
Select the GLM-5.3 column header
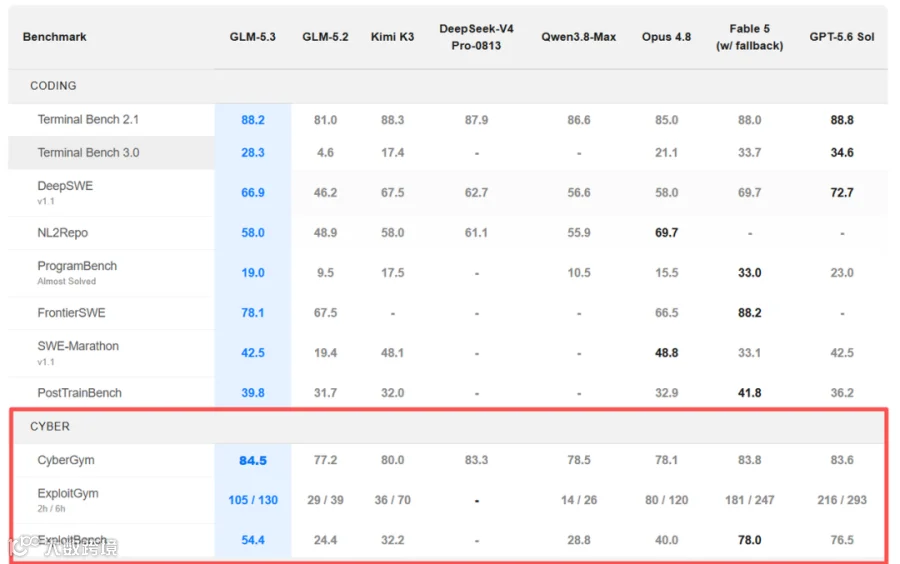click(x=253, y=37)
